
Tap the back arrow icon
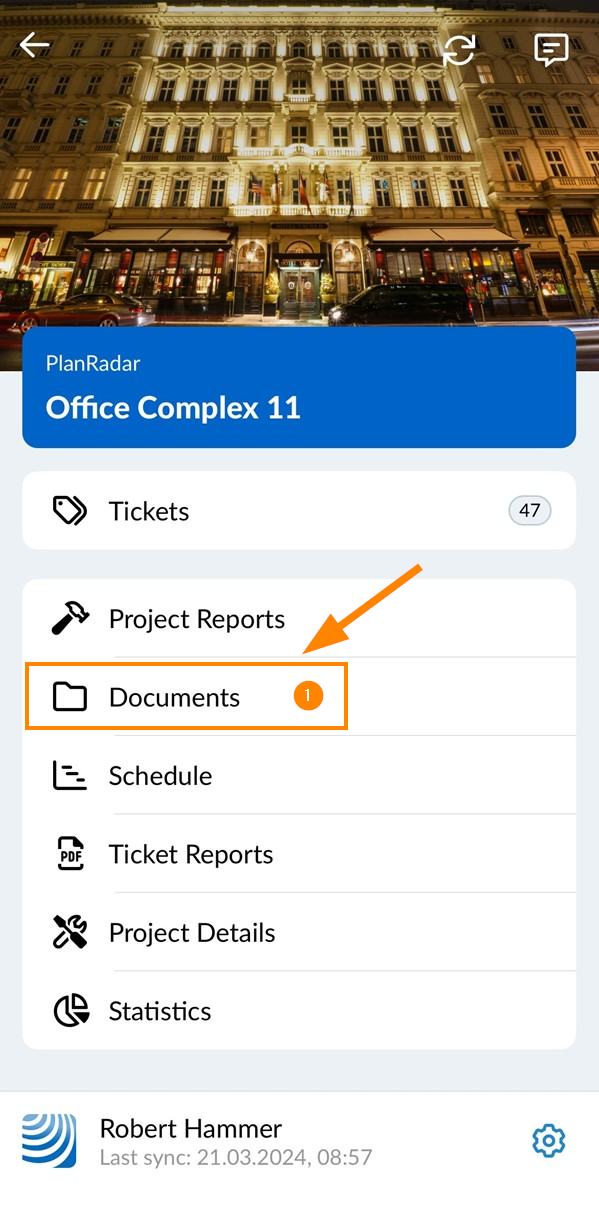[35, 45]
